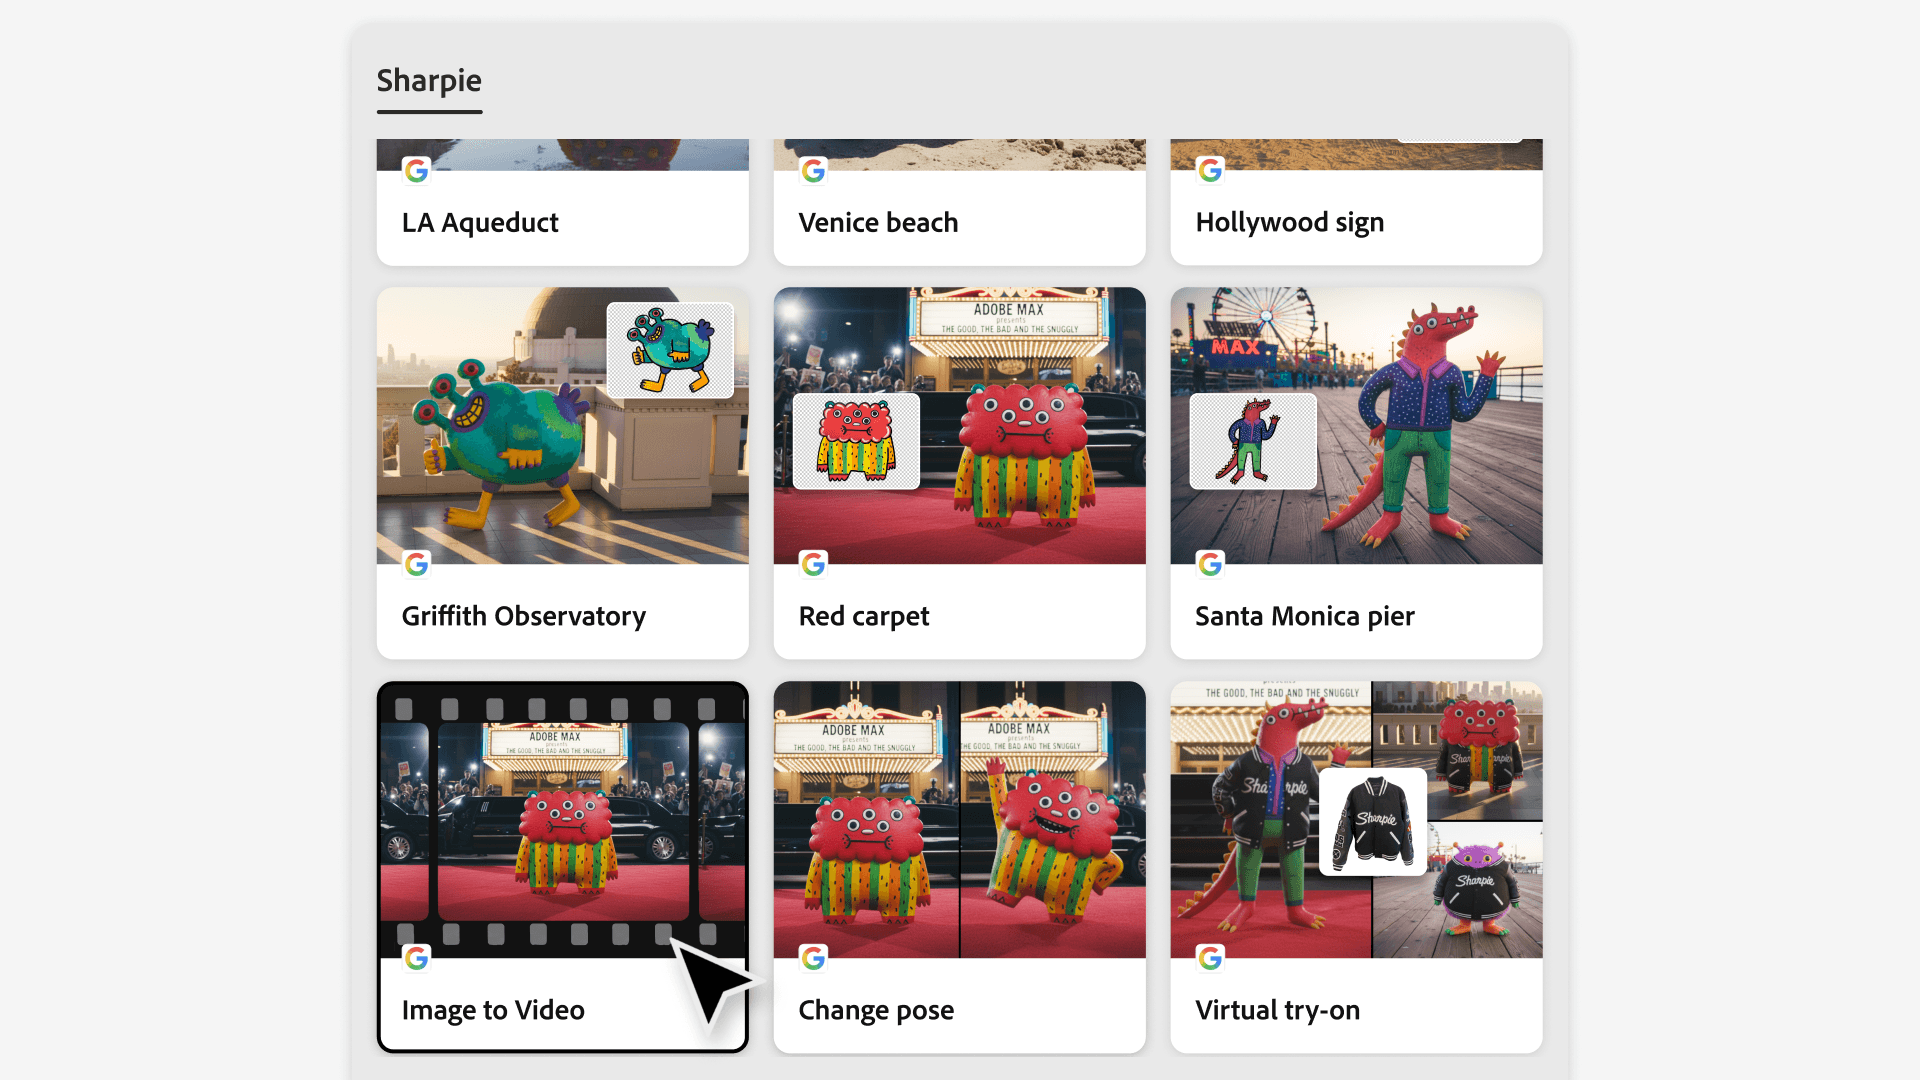This screenshot has height=1080, width=1920.
Task: Click the Google icon on Image to Video card
Action: coord(416,958)
